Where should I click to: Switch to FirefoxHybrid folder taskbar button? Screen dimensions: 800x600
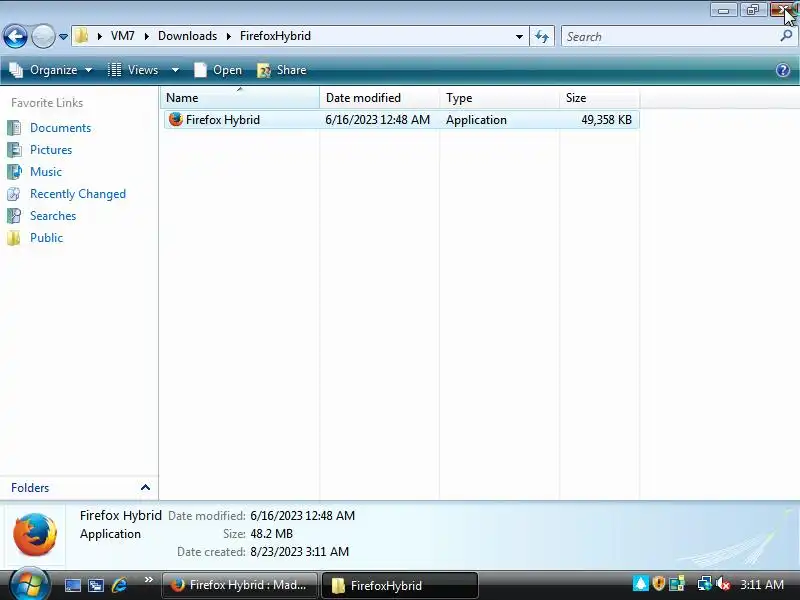(399, 585)
